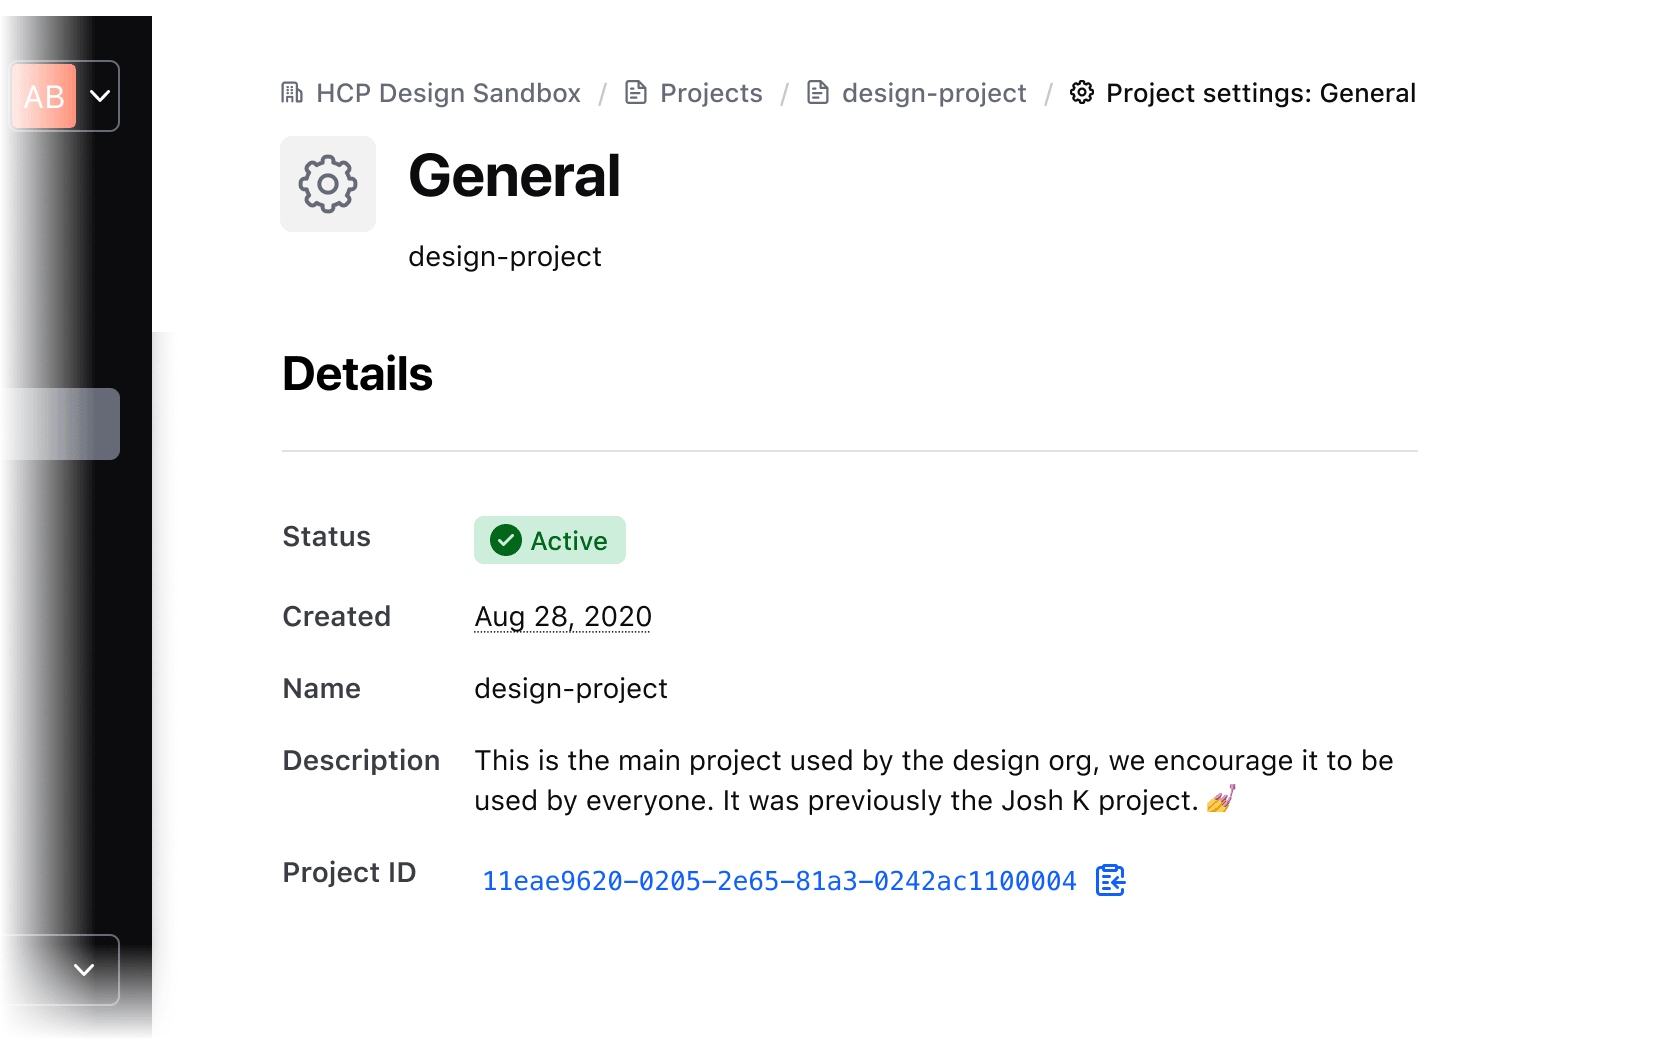Click the green checkmark inside the Active badge
1672x1040 pixels.
506,540
